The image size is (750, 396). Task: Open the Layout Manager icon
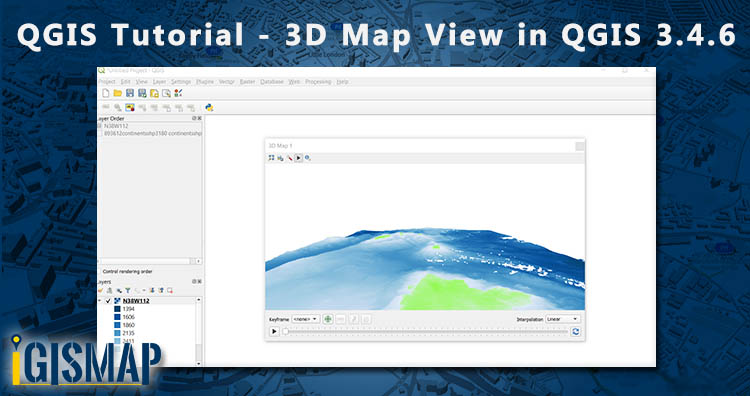tap(166, 93)
